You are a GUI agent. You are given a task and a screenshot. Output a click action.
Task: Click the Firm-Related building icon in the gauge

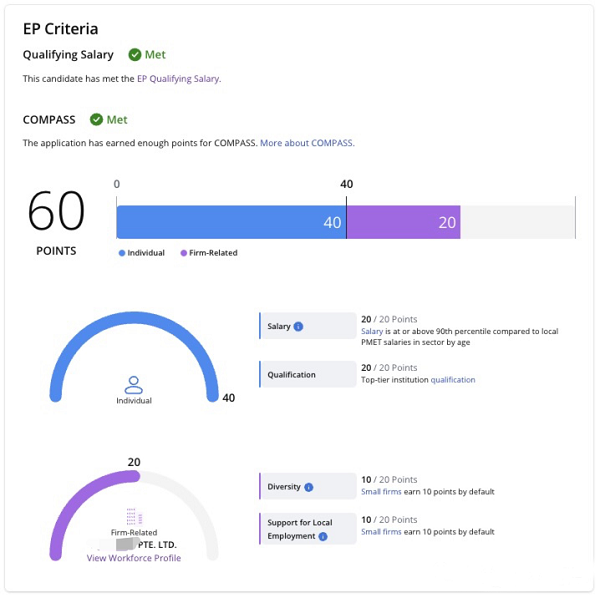(x=134, y=517)
